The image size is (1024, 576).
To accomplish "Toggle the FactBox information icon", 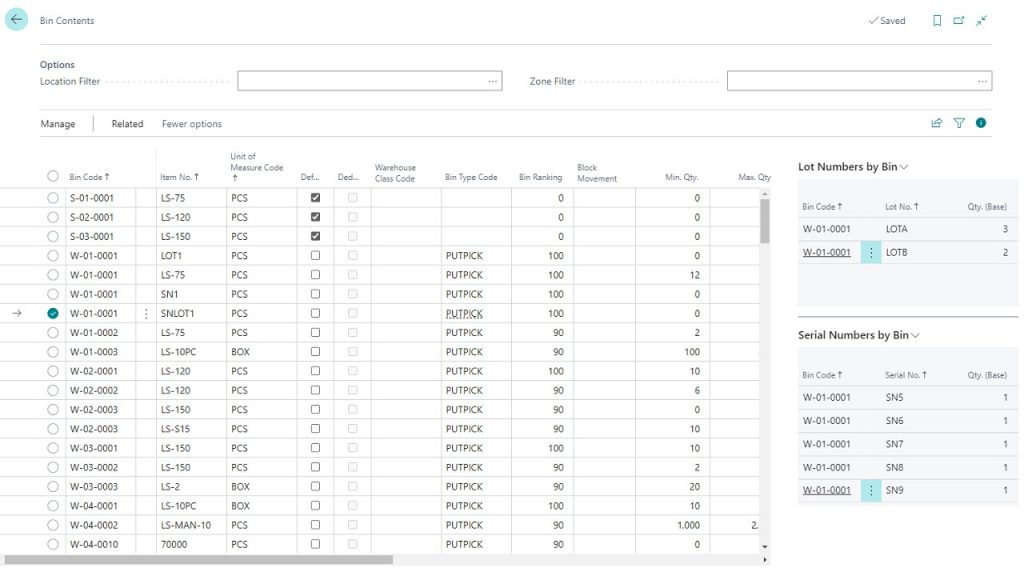I will [981, 123].
